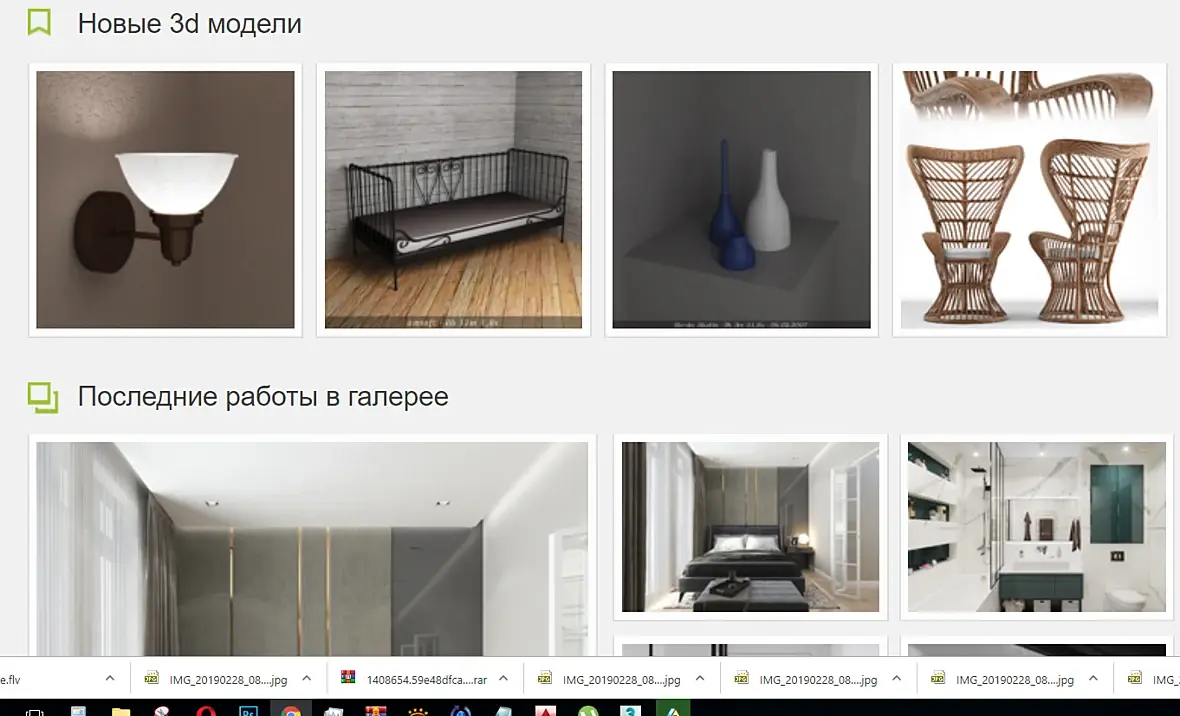Expand options of the IMG jpg left of the .rar
The width and height of the screenshot is (1180, 716).
(x=306, y=678)
